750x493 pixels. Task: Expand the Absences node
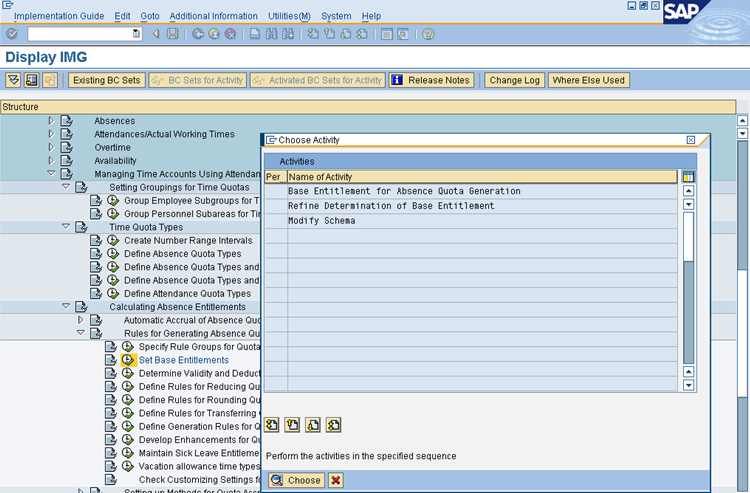[51, 121]
